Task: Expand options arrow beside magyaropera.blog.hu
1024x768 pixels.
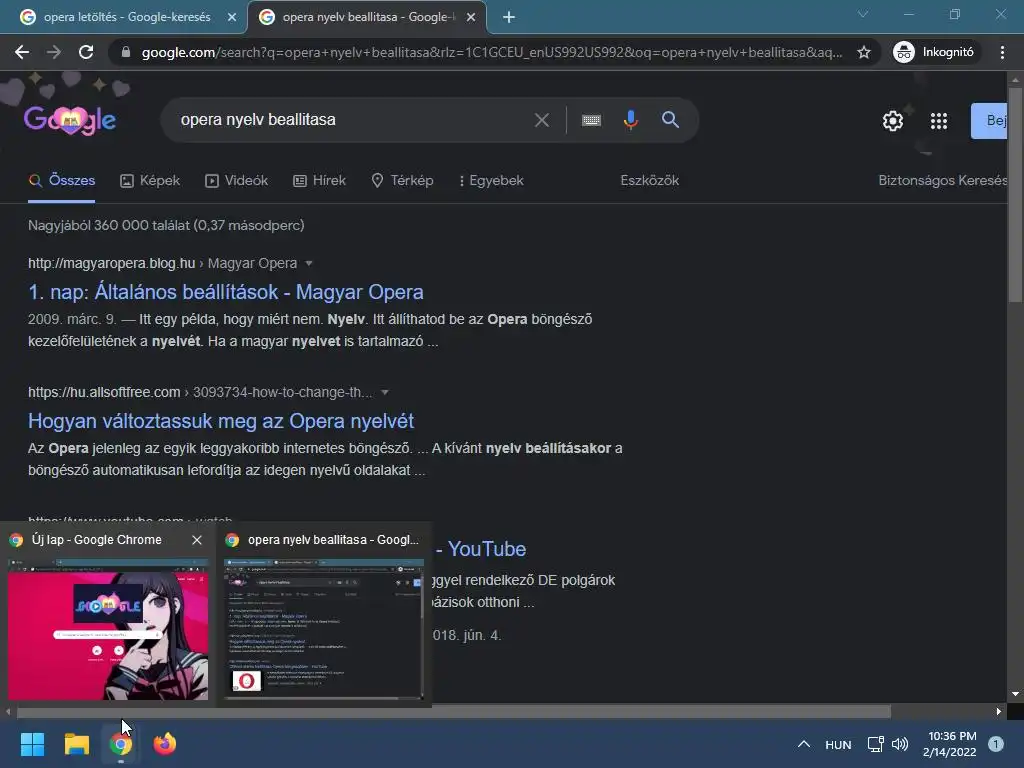Action: pyautogui.click(x=309, y=263)
